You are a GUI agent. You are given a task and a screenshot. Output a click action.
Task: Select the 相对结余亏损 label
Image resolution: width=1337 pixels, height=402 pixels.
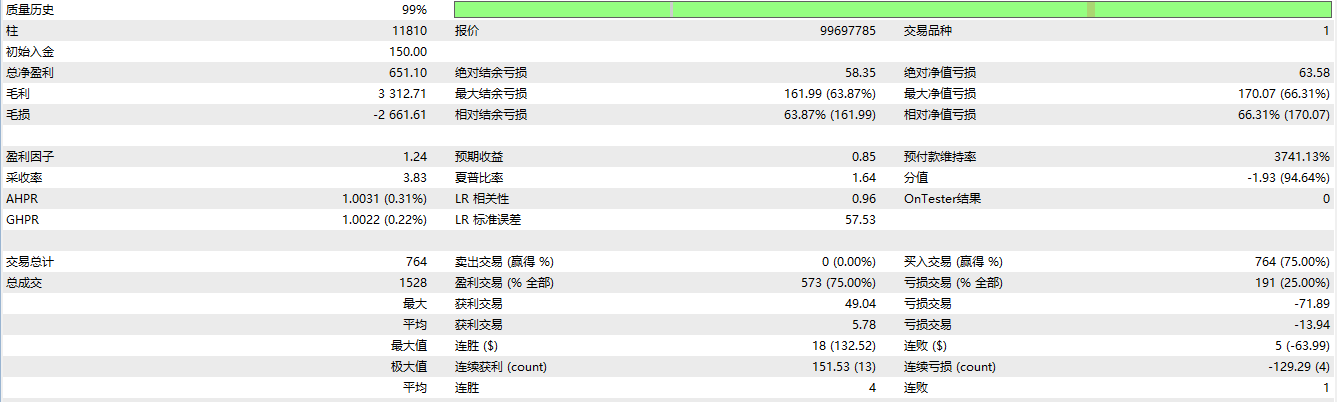point(492,115)
